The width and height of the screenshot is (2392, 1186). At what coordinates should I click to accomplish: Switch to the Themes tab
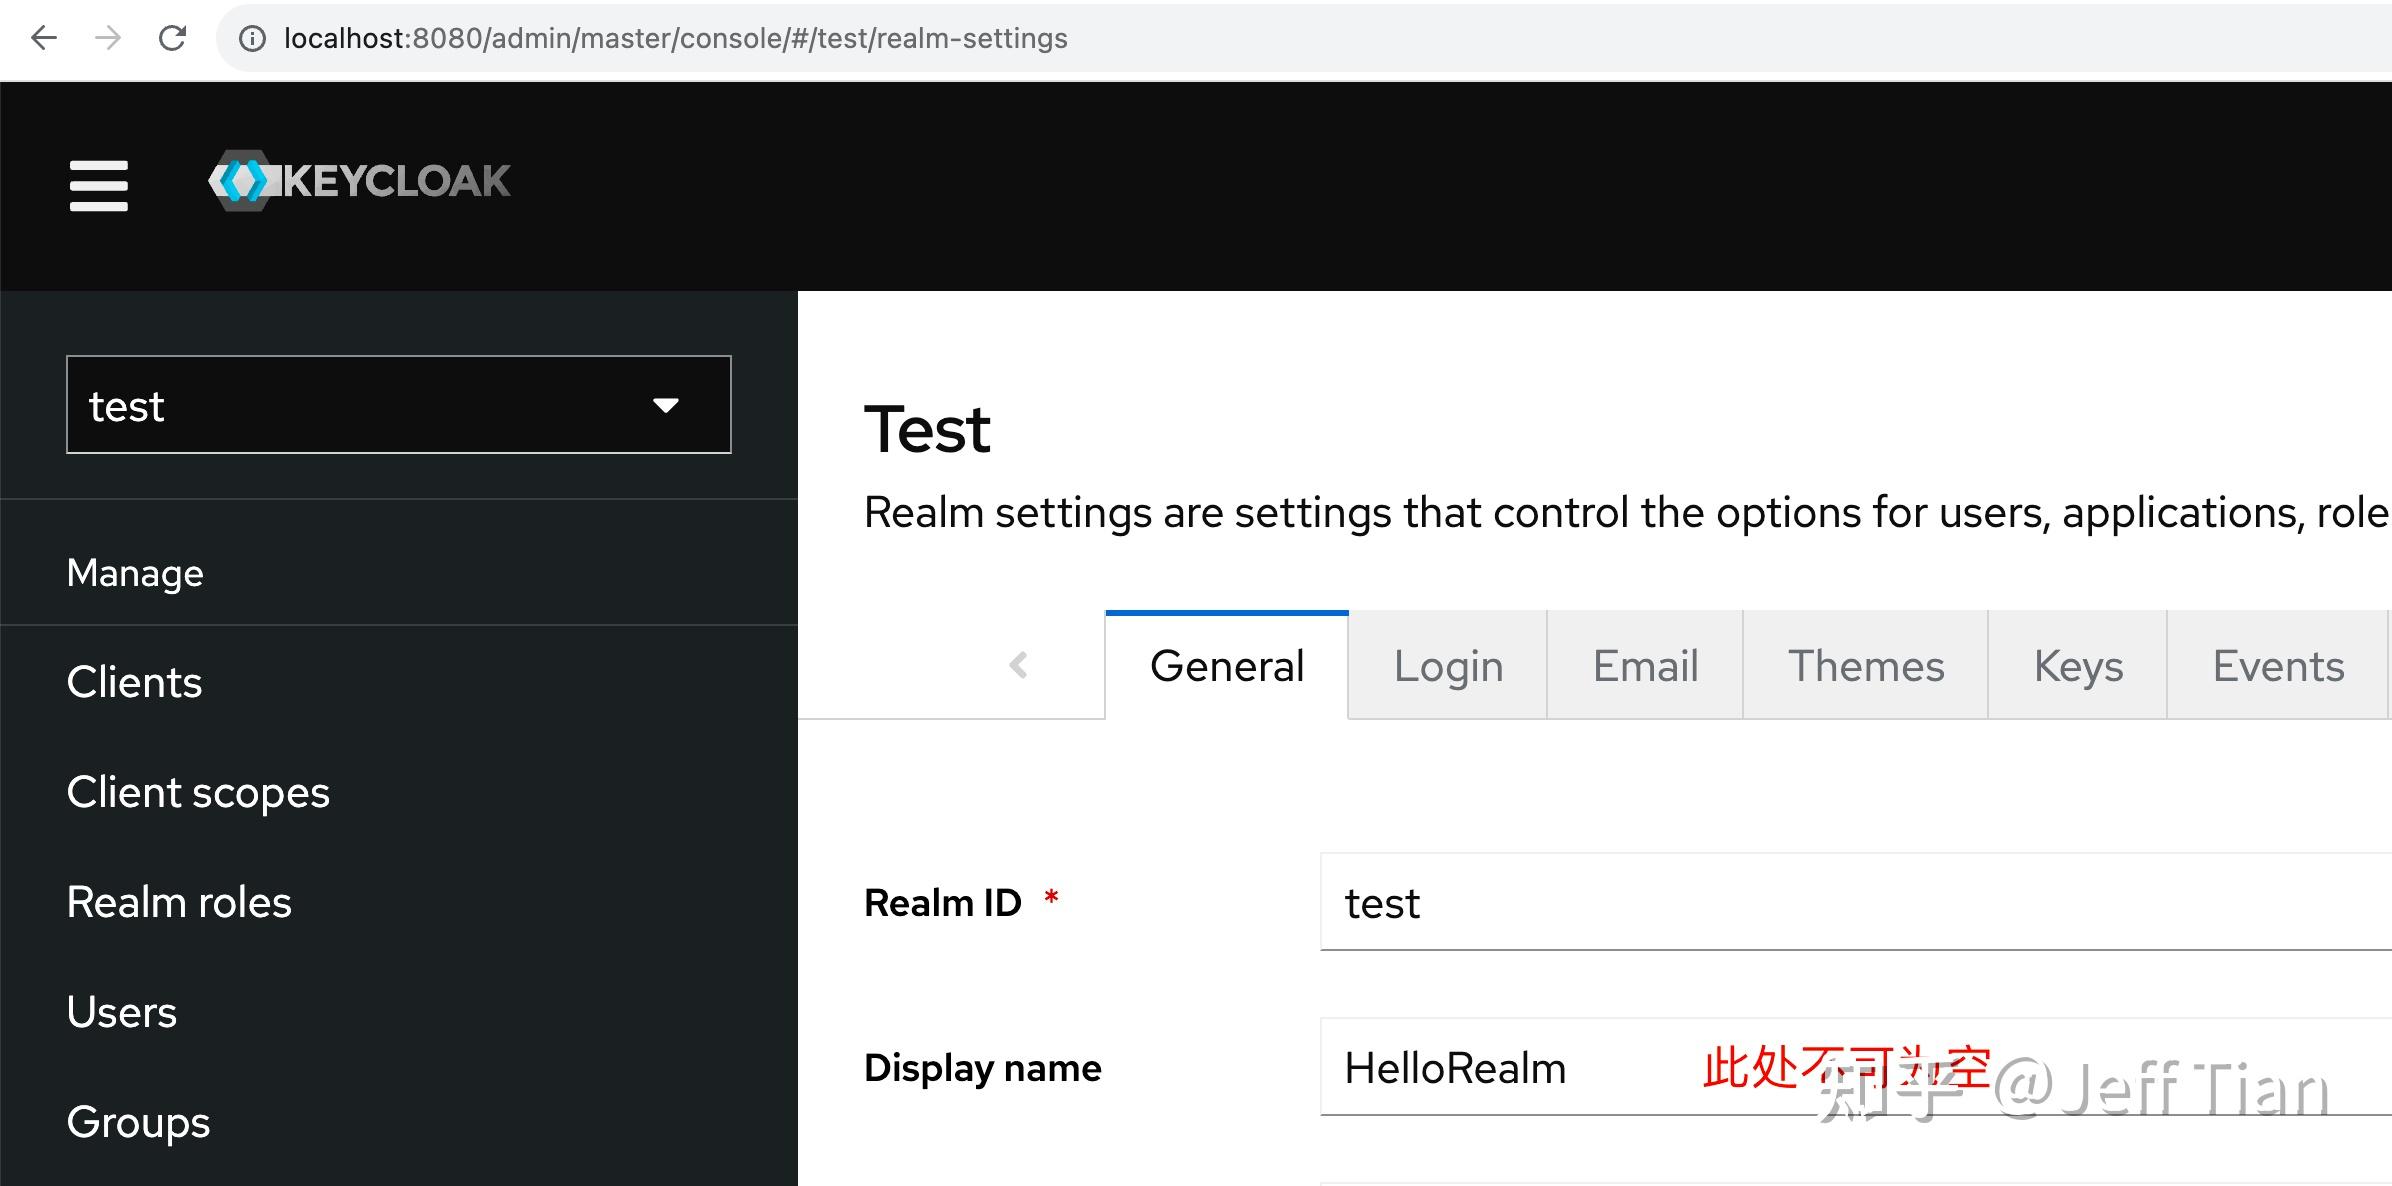click(1866, 666)
